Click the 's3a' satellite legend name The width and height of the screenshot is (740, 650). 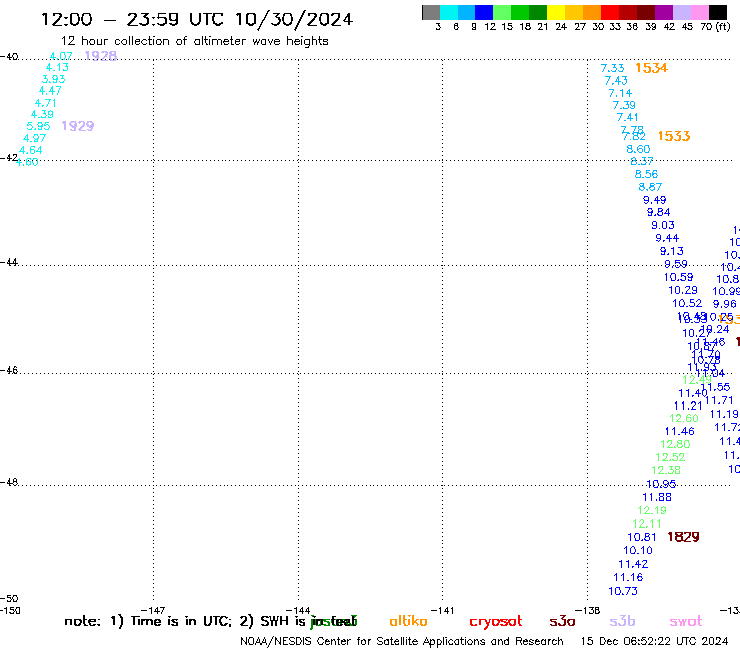[x=562, y=621]
